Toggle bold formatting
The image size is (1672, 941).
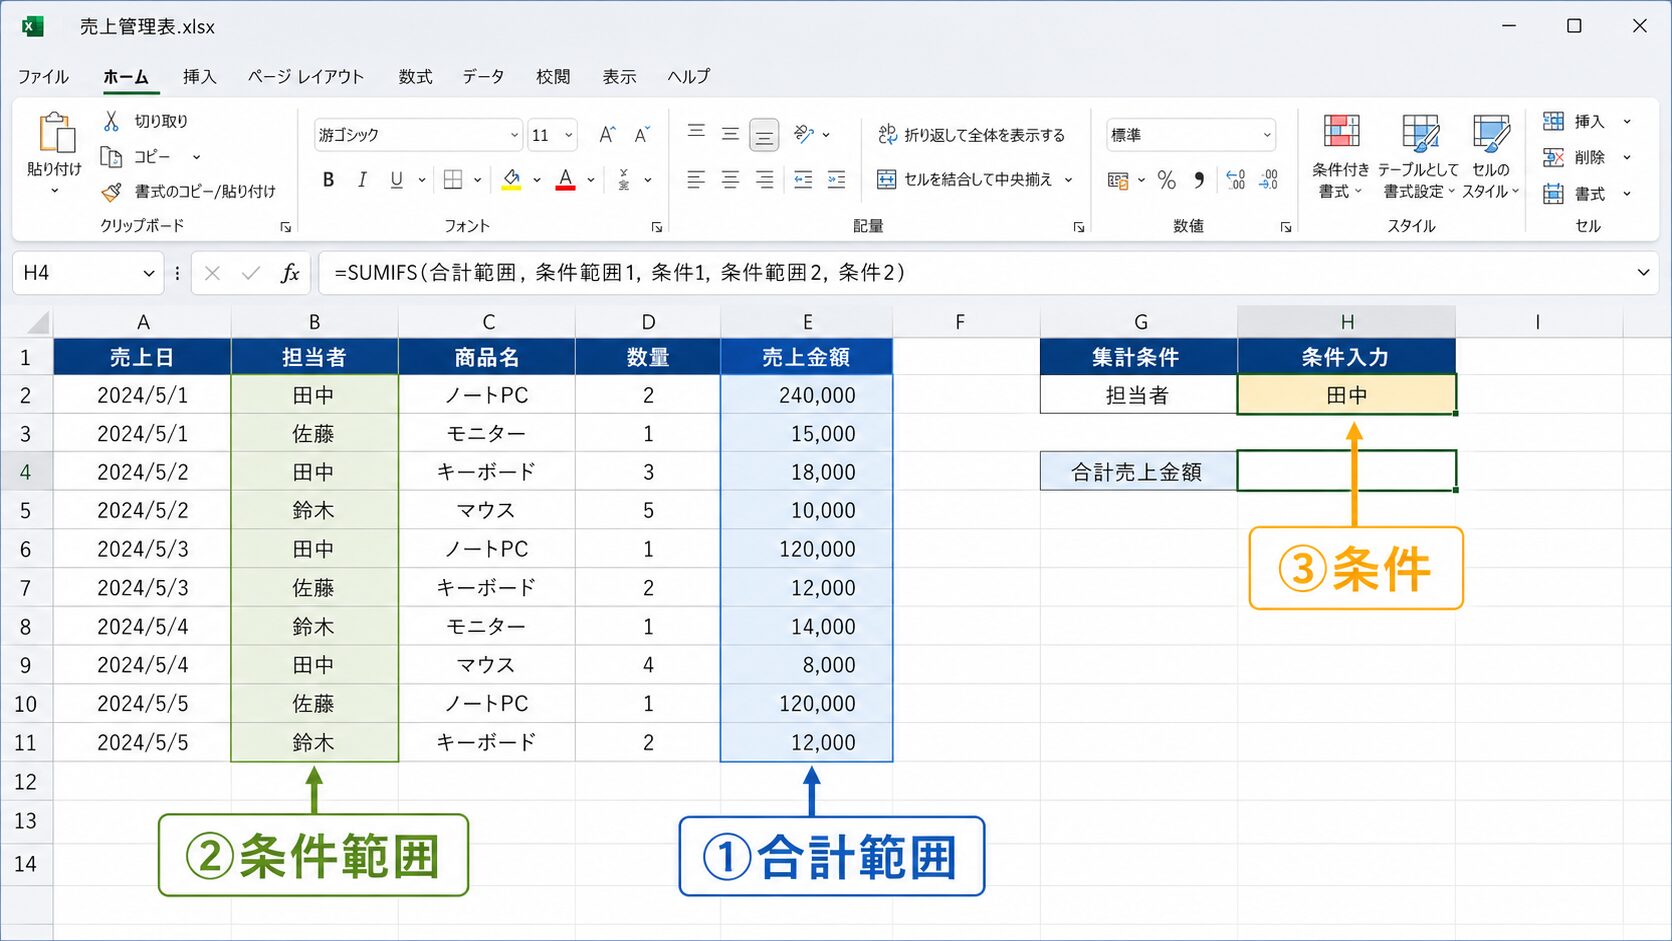coord(328,180)
